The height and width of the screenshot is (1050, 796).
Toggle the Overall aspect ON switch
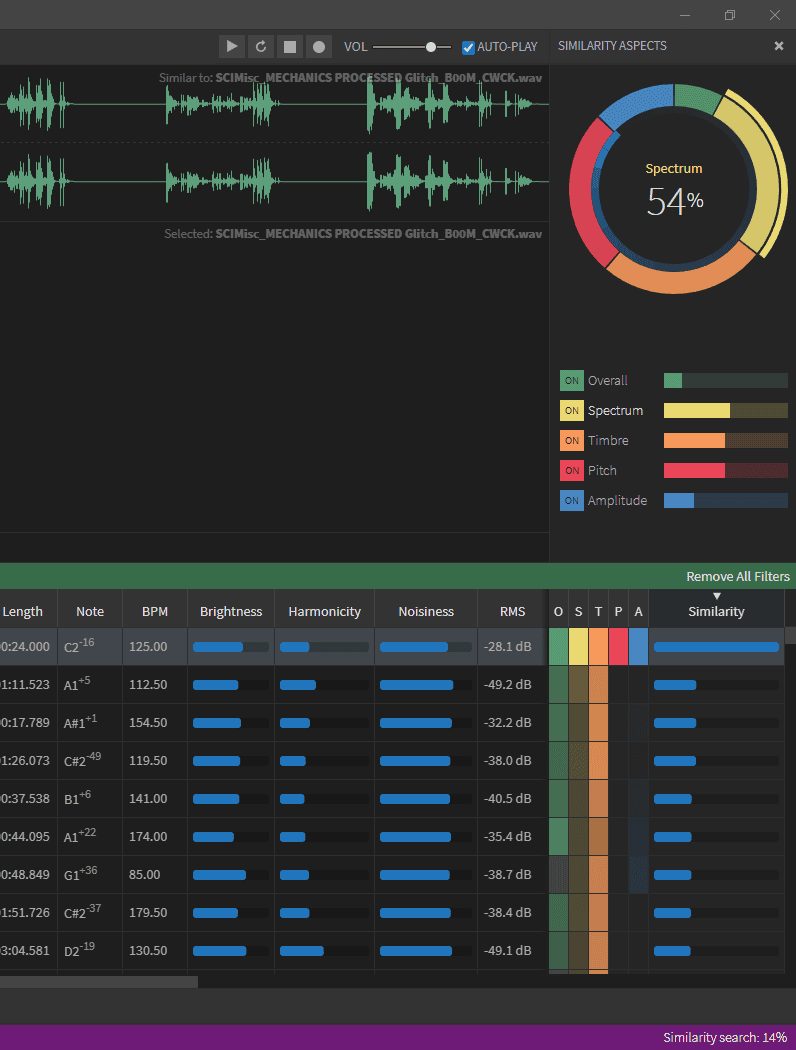[572, 381]
